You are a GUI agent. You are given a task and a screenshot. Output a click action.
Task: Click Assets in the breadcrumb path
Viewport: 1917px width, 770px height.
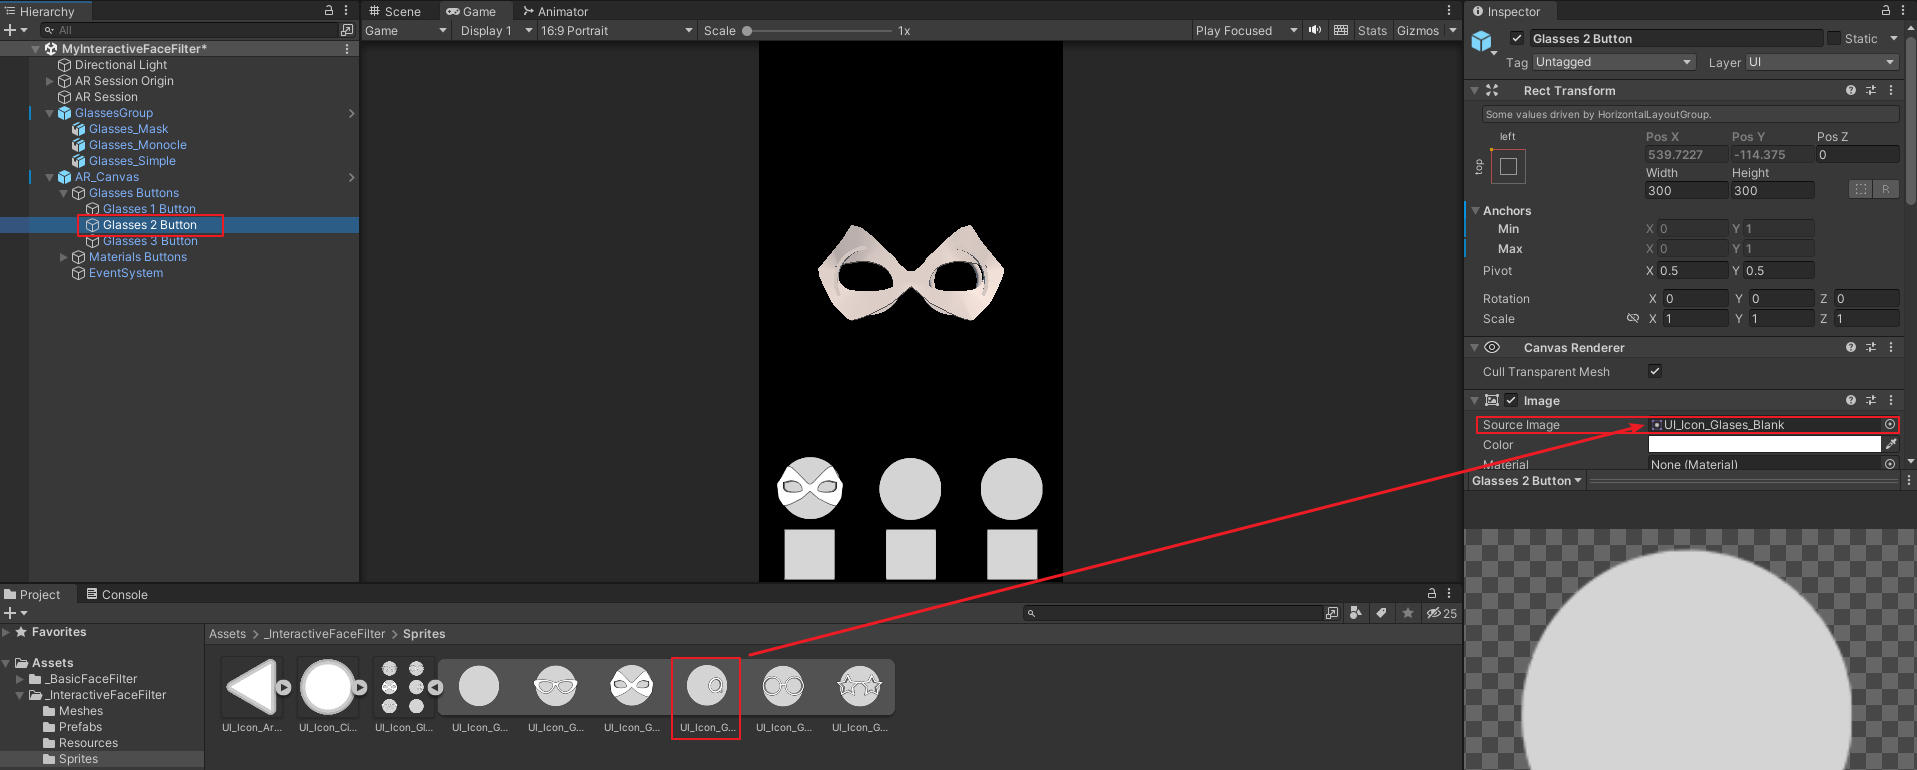[227, 634]
